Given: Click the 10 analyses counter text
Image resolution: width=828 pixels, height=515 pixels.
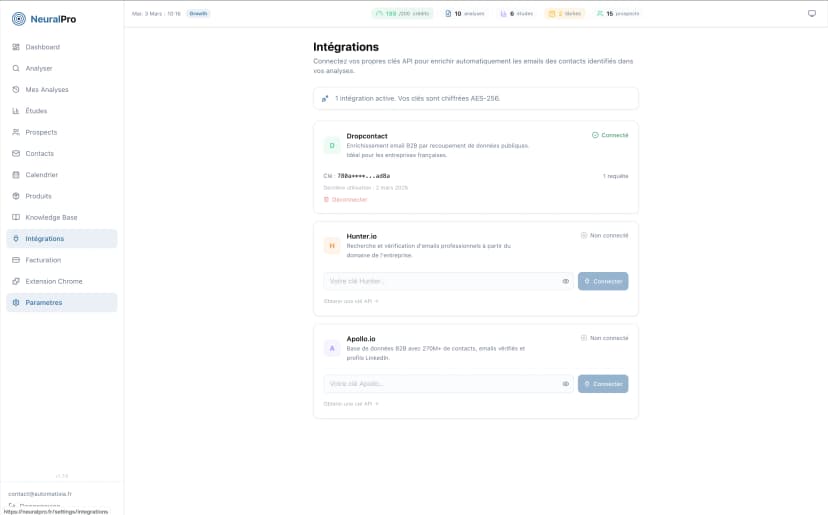Looking at the screenshot, I should [x=469, y=14].
